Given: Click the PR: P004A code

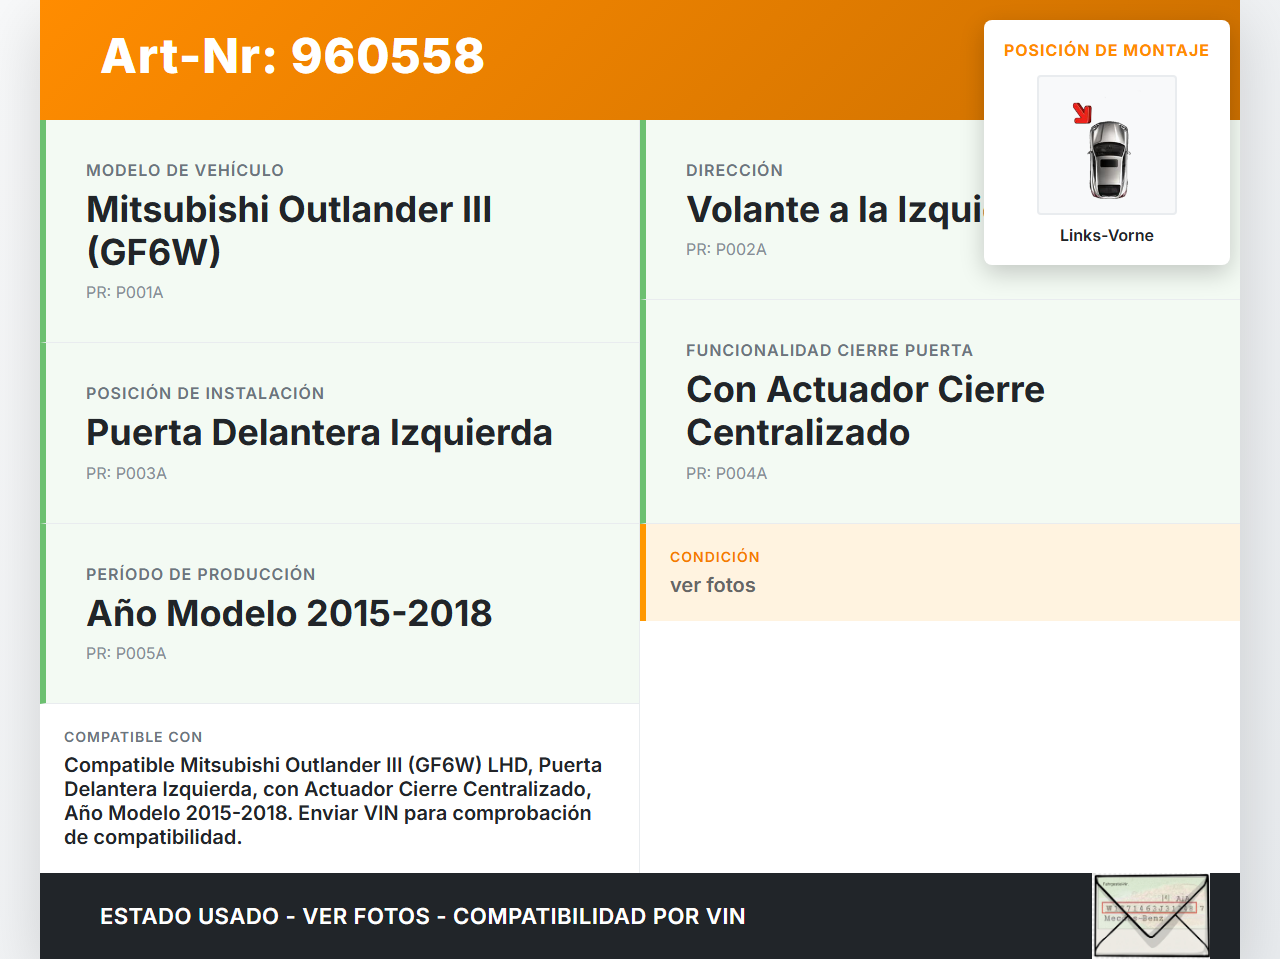Looking at the screenshot, I should pos(727,473).
